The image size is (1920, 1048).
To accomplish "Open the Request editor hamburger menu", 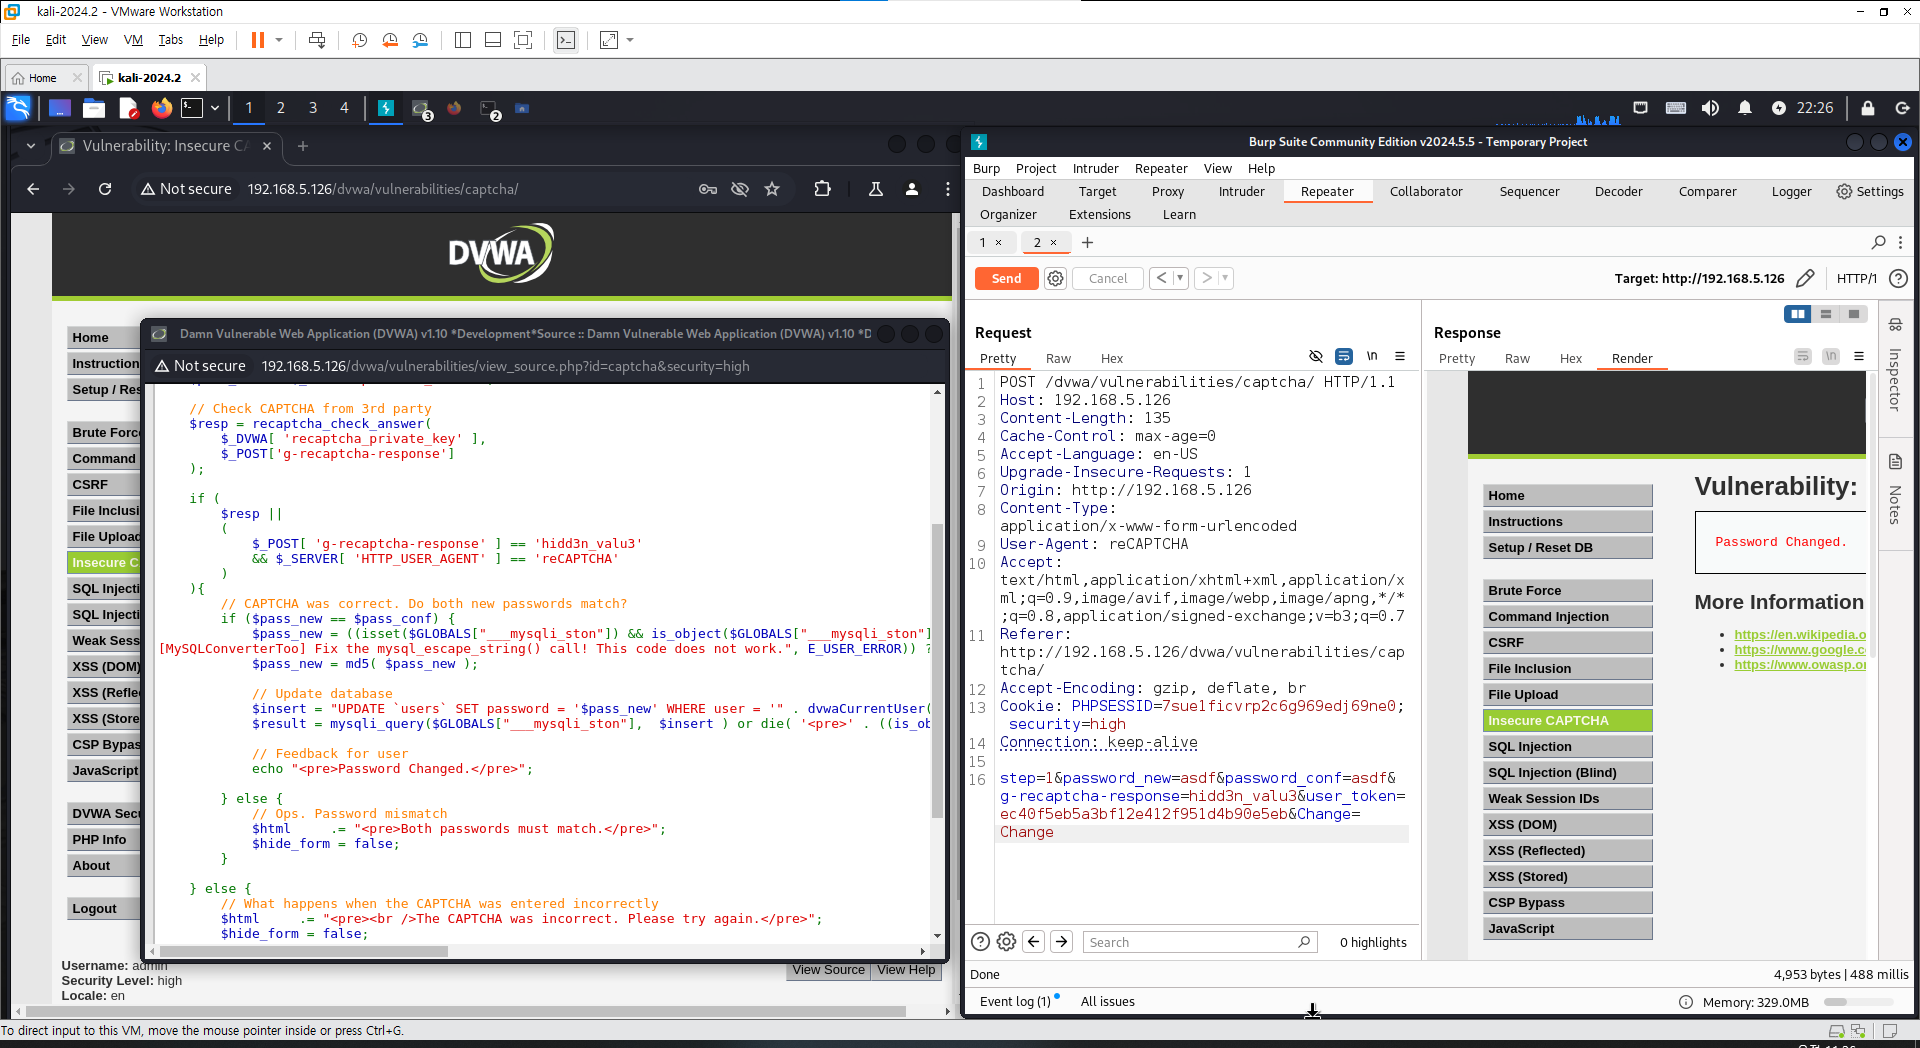I will click(x=1400, y=356).
